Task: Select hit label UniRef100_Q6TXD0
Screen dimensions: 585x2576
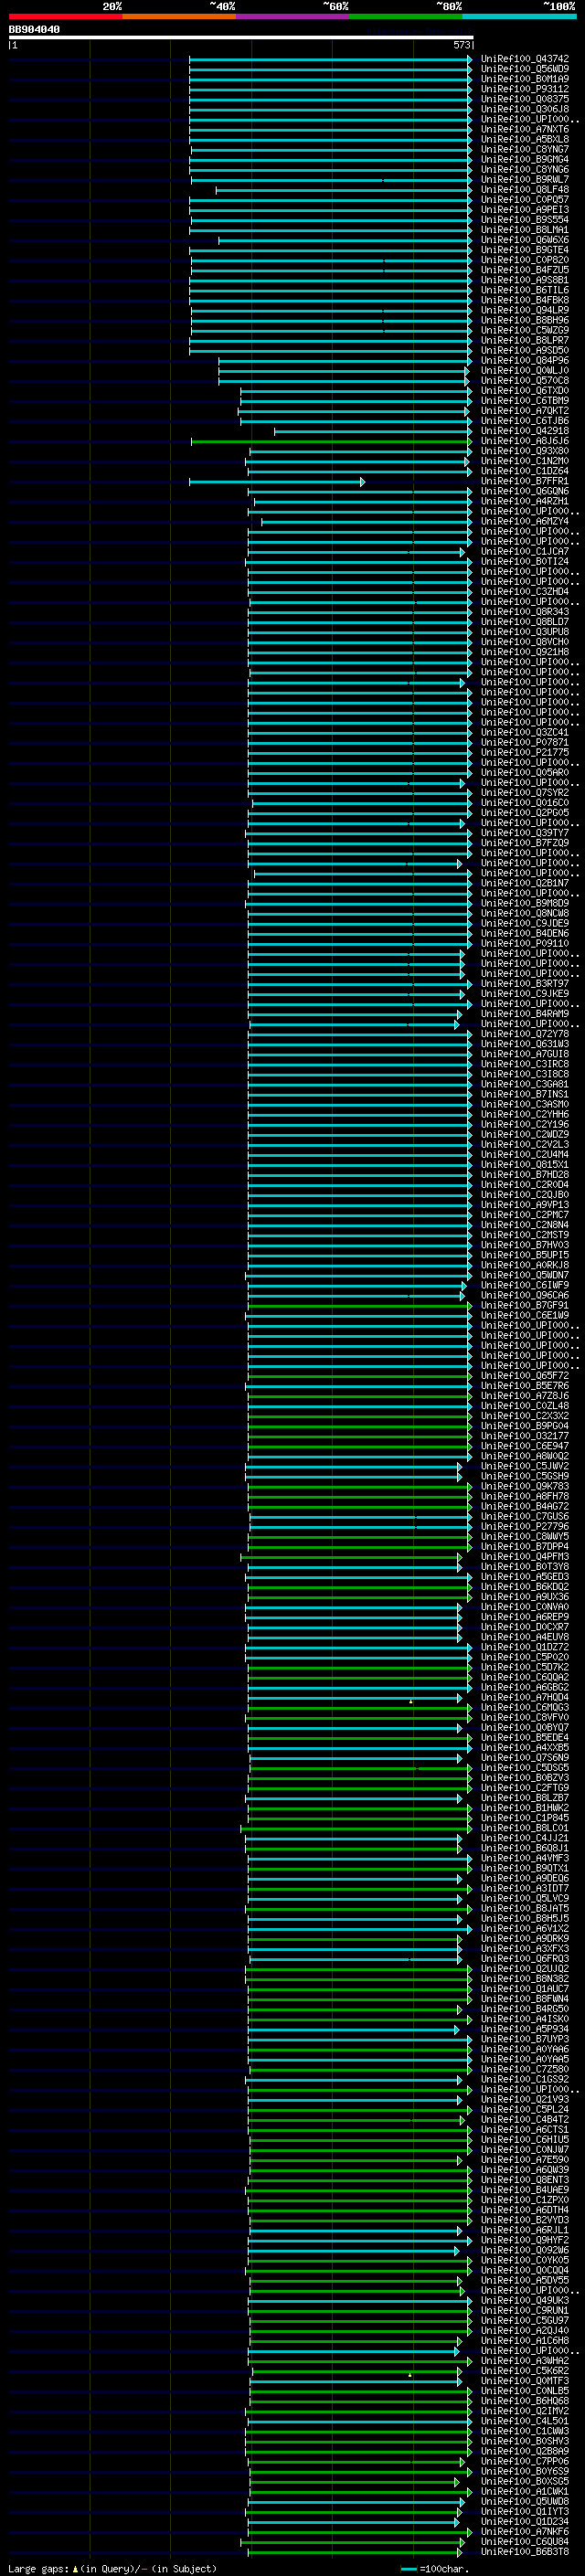Action: click(x=525, y=390)
